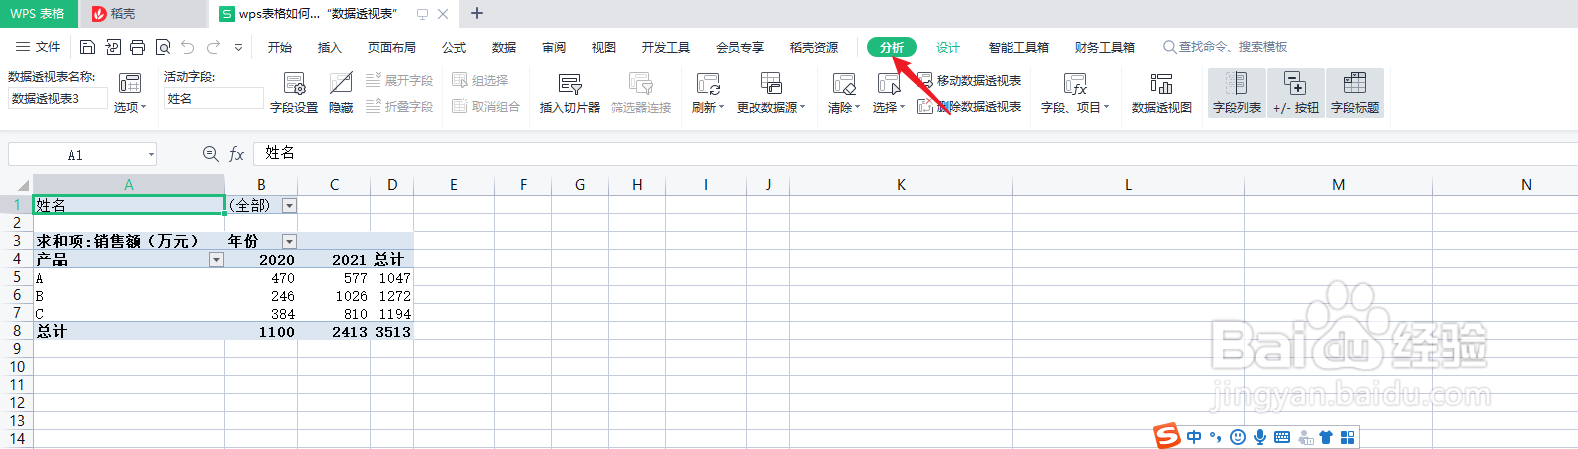Click the shirt skin icon in IME bar

point(1326,437)
